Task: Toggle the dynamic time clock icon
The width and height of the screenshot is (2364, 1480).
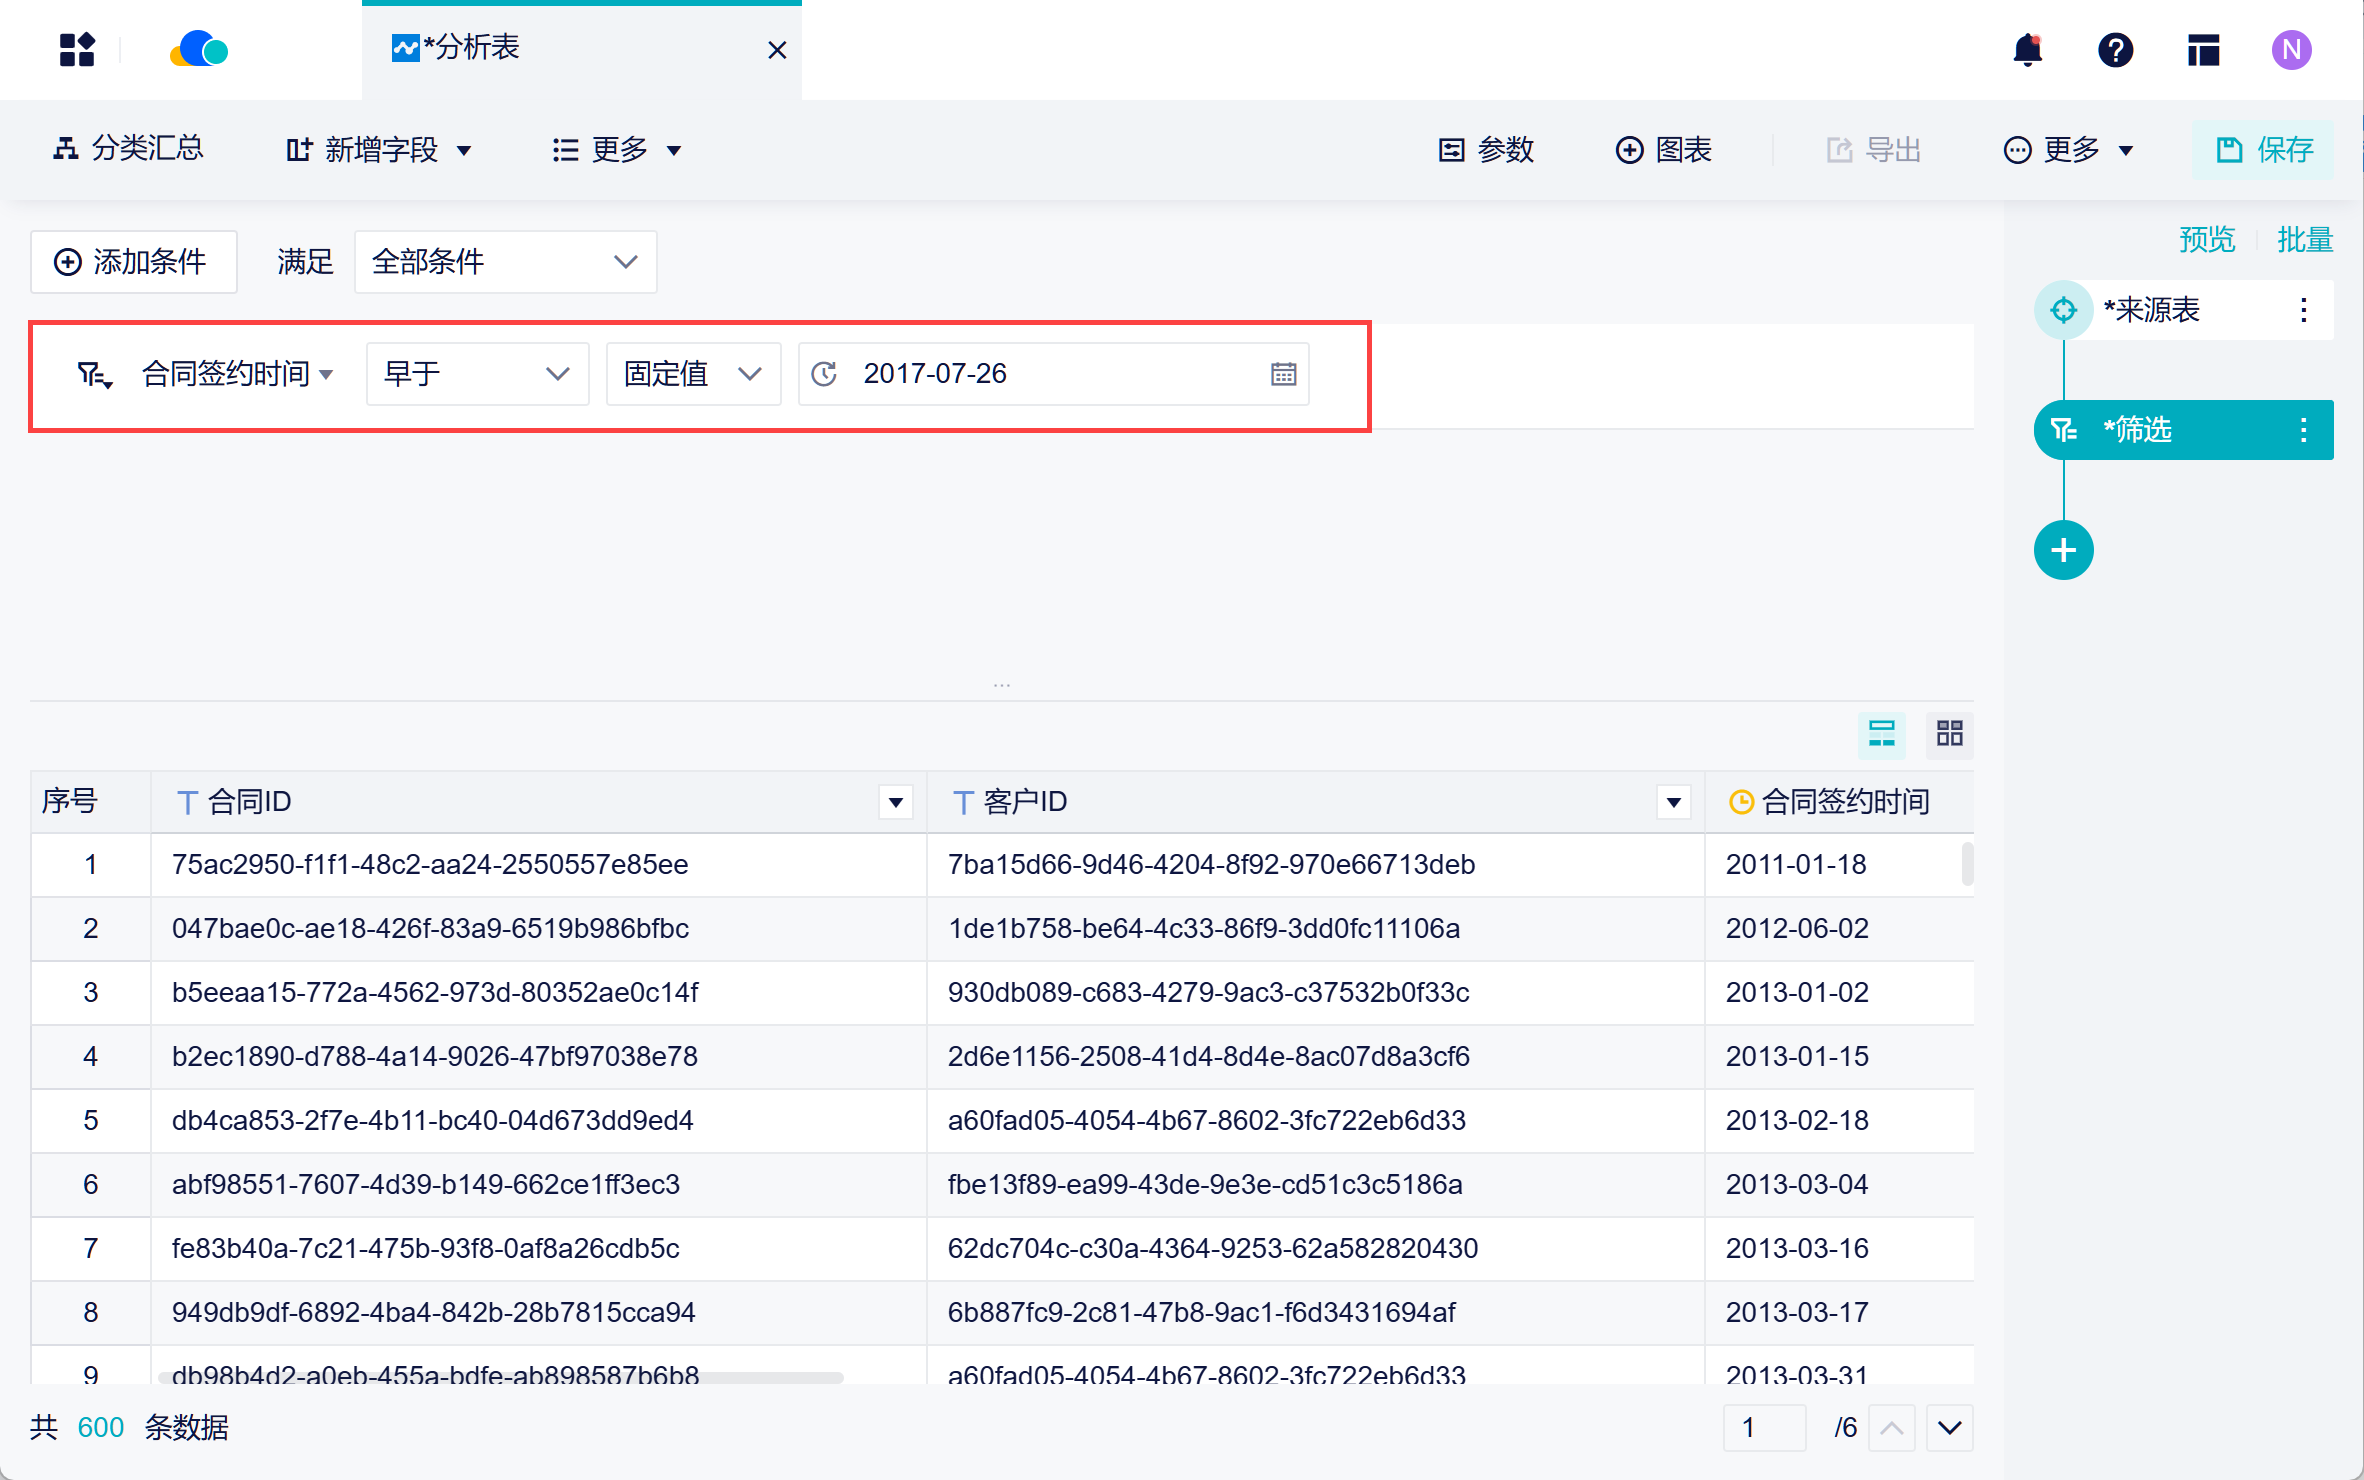Action: click(x=824, y=374)
